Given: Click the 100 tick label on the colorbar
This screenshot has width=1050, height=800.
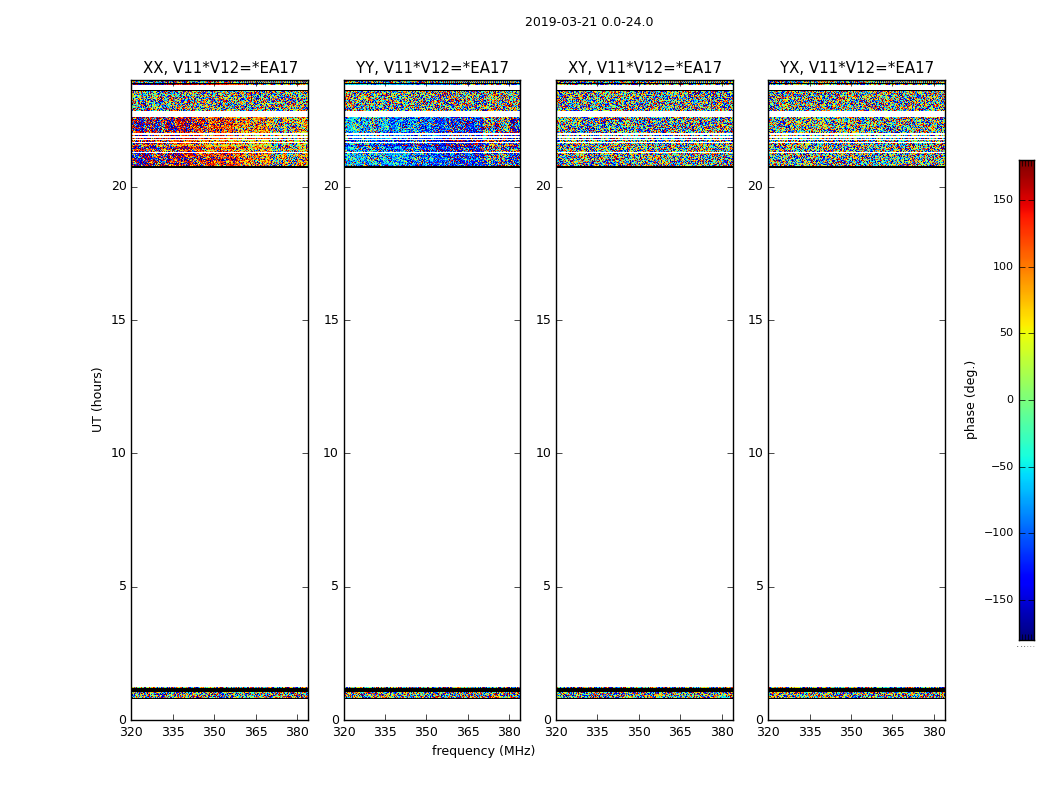Looking at the screenshot, I should coord(1003,266).
